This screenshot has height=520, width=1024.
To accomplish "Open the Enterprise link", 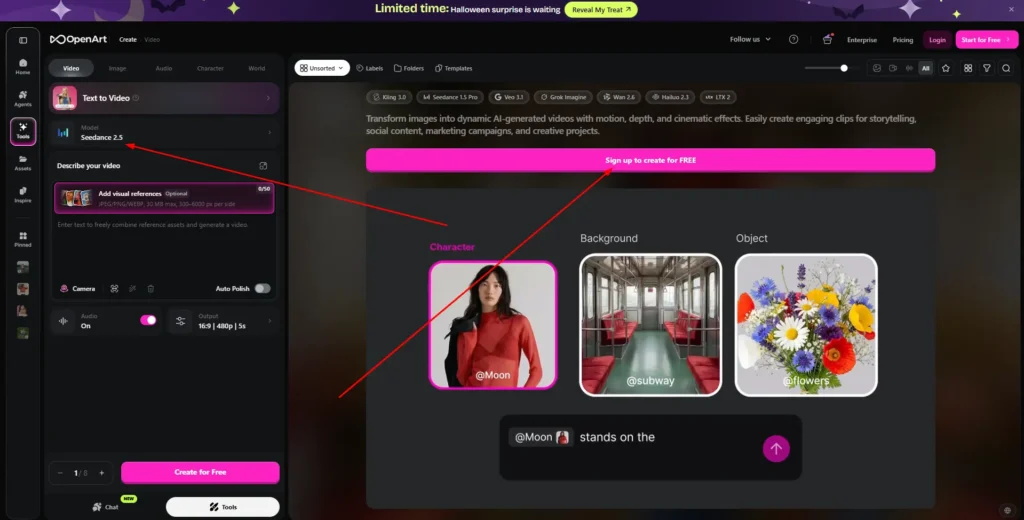I will [x=862, y=40].
